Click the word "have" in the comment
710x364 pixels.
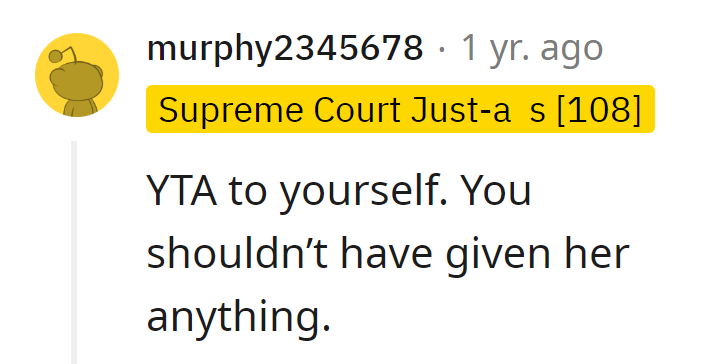tap(386, 254)
